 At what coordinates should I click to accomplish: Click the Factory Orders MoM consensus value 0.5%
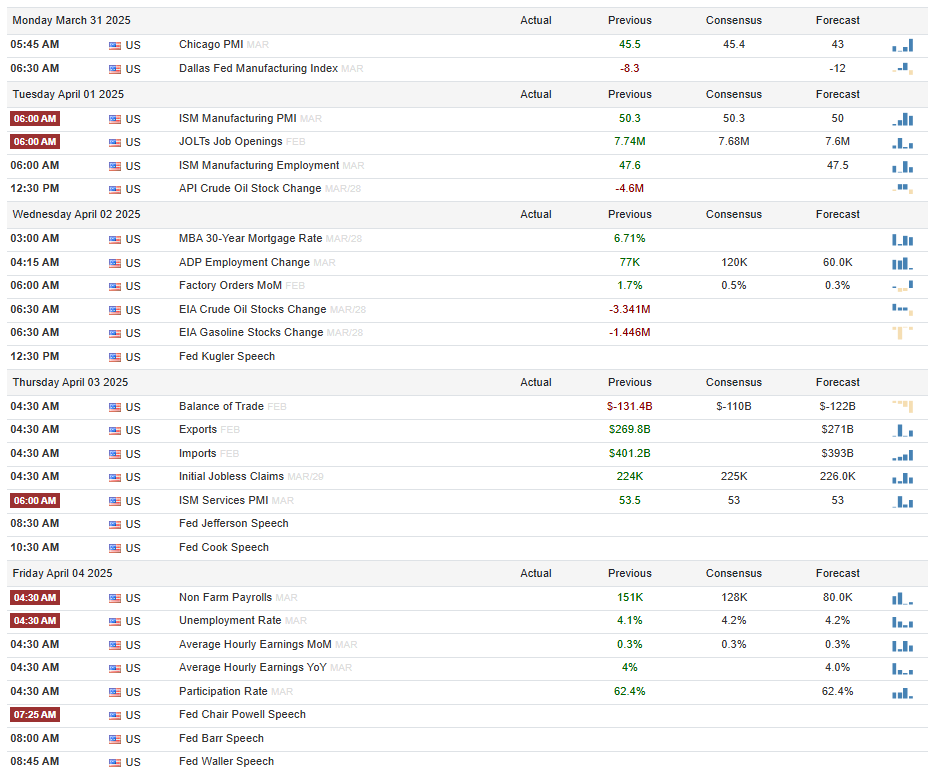[x=734, y=286]
